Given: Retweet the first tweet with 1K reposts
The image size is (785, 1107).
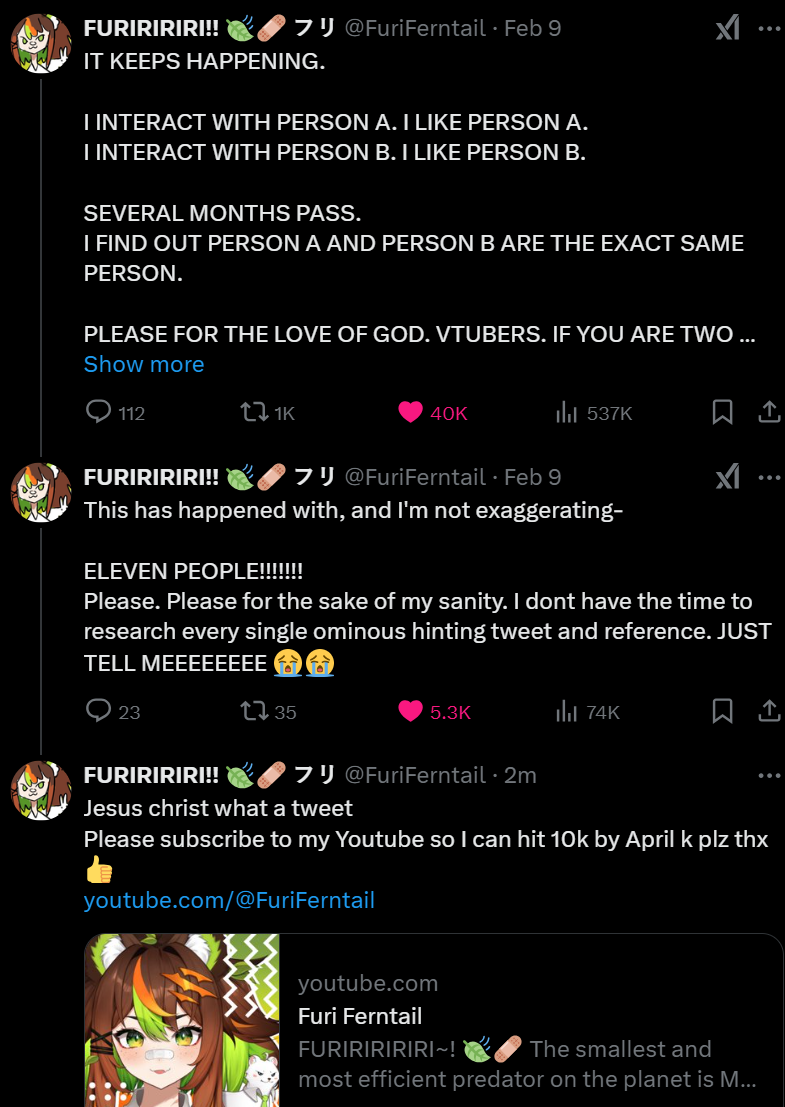Looking at the screenshot, I should 254,412.
